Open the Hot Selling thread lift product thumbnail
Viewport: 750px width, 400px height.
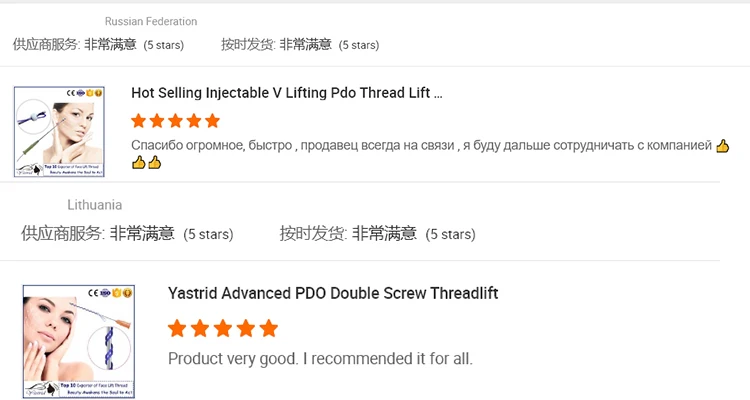(x=59, y=132)
